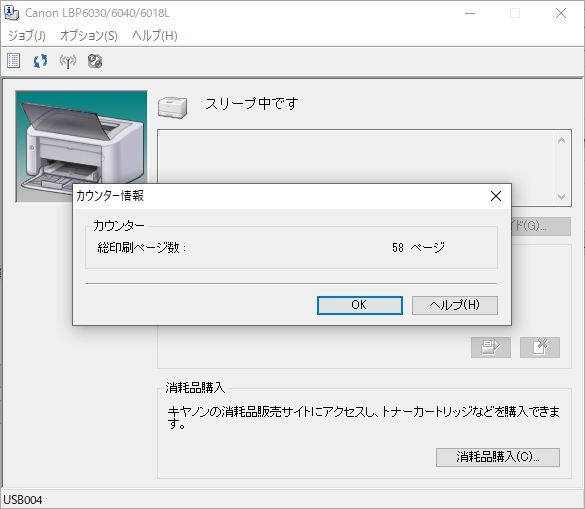Minimize the Canon LBP6030 status window

(x=470, y=13)
